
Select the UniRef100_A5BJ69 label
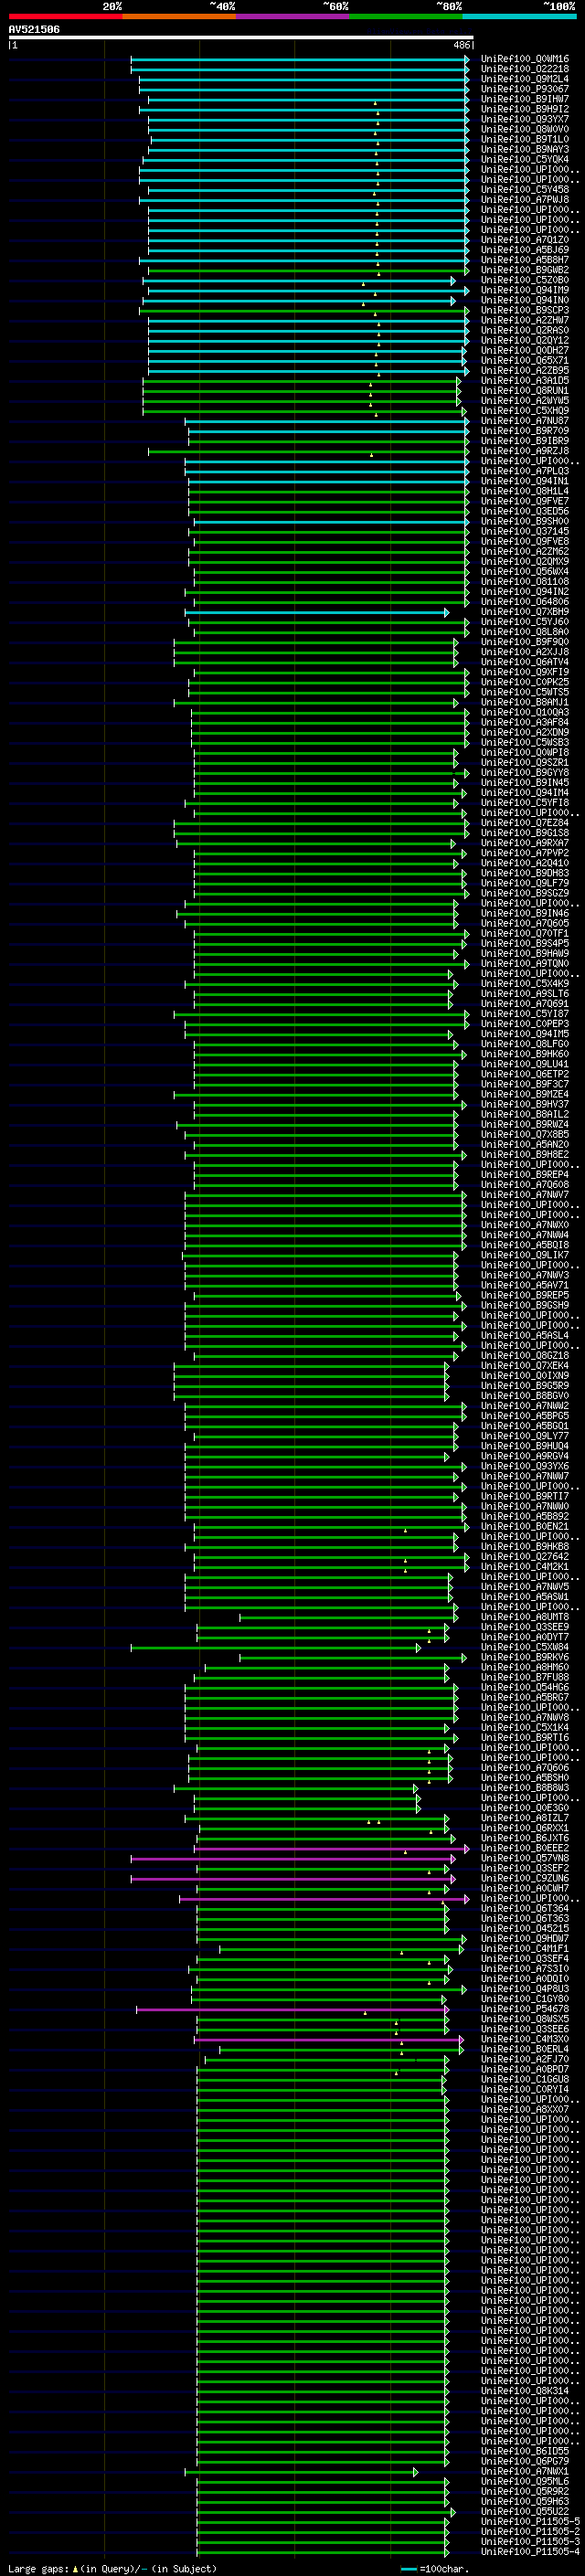click(525, 250)
